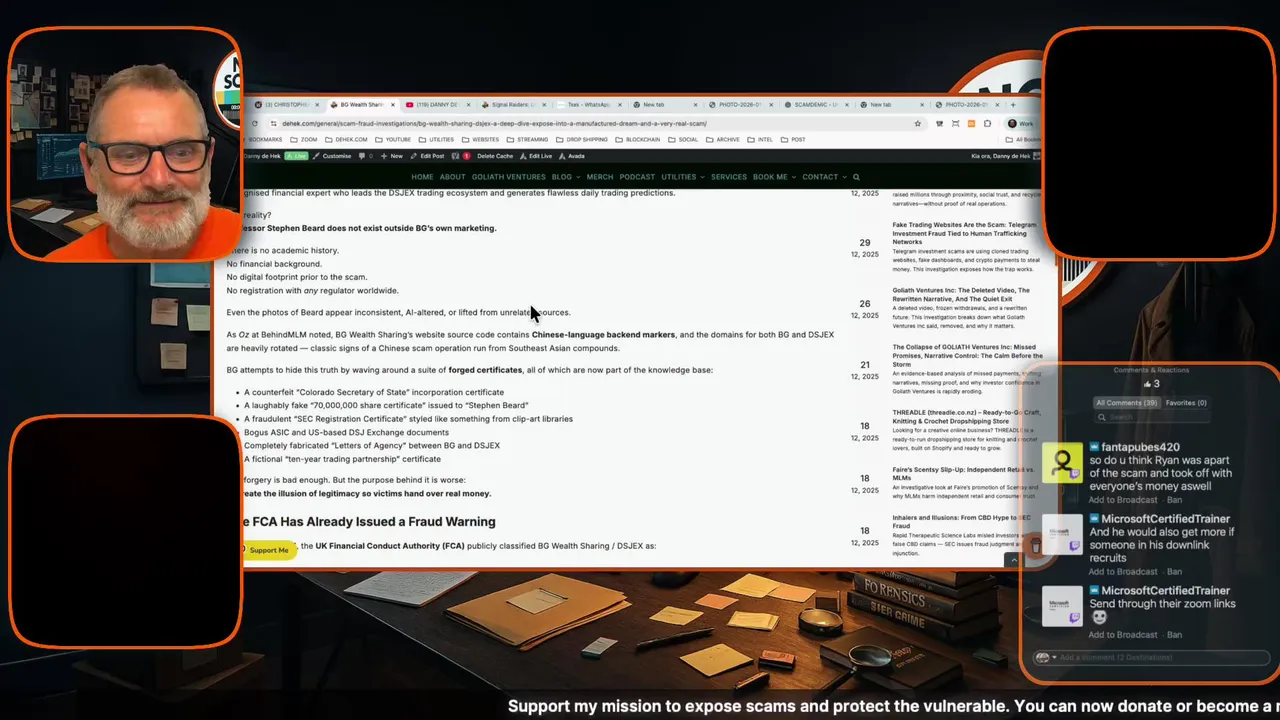Viewport: 1280px width, 720px height.
Task: Select the All Comments (39) tab
Action: pos(1127,403)
